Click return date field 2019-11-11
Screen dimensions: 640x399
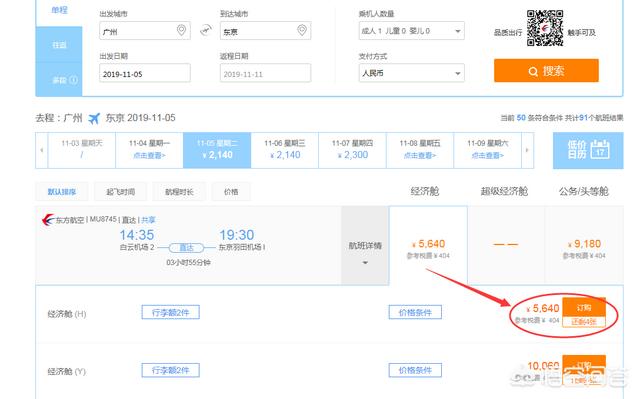[x=265, y=73]
